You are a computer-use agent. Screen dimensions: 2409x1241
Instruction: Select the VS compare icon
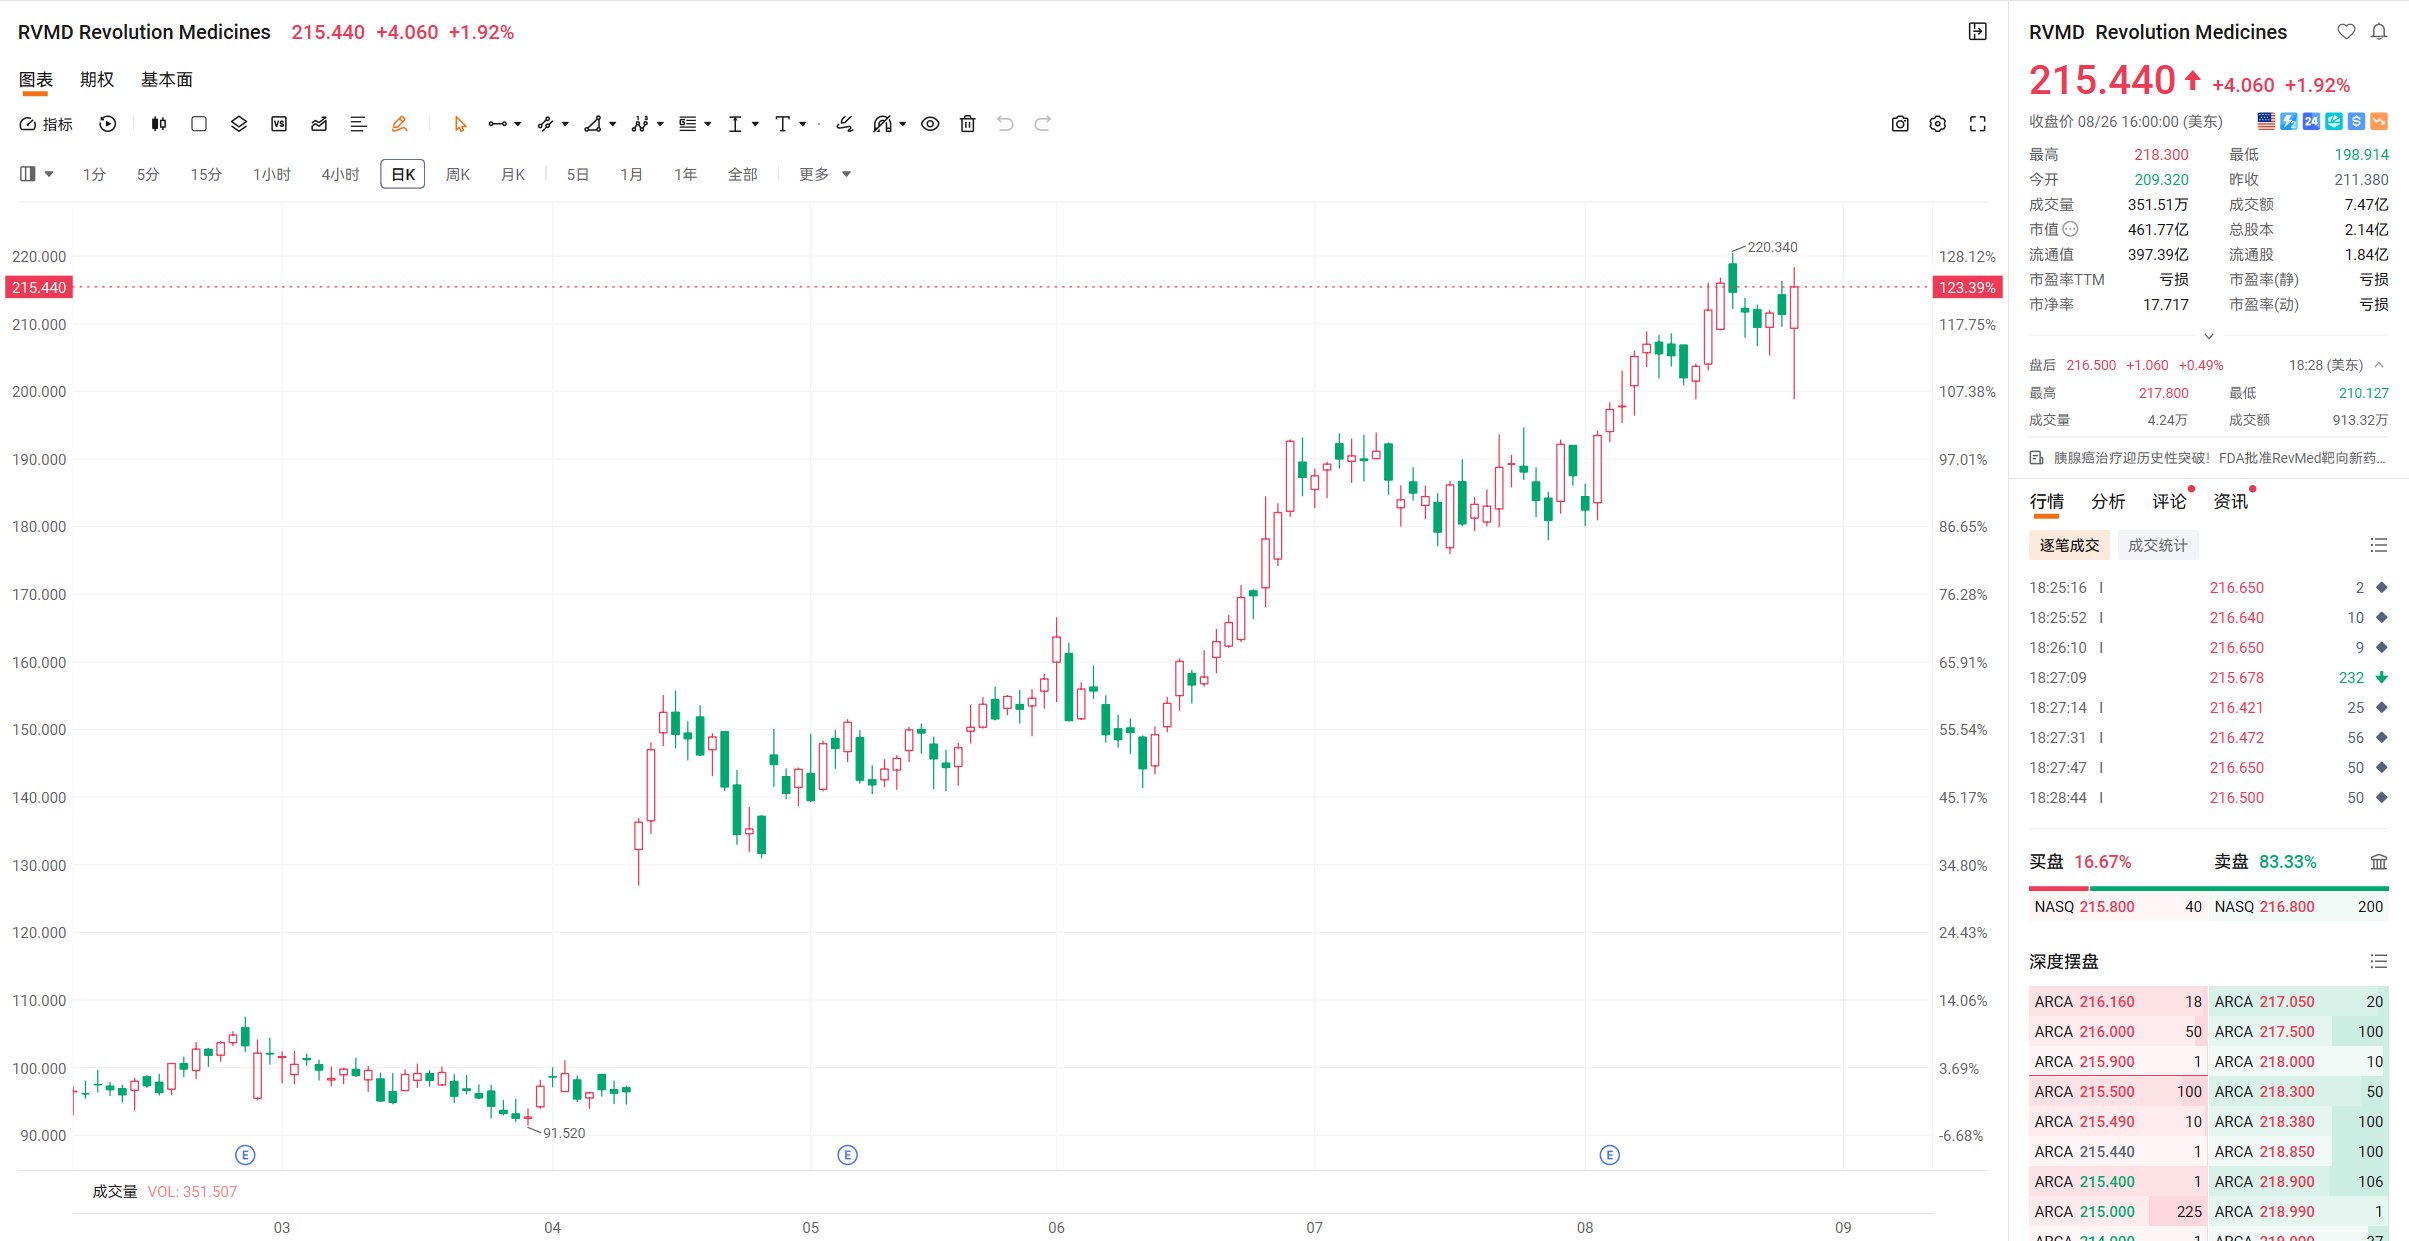pos(279,124)
